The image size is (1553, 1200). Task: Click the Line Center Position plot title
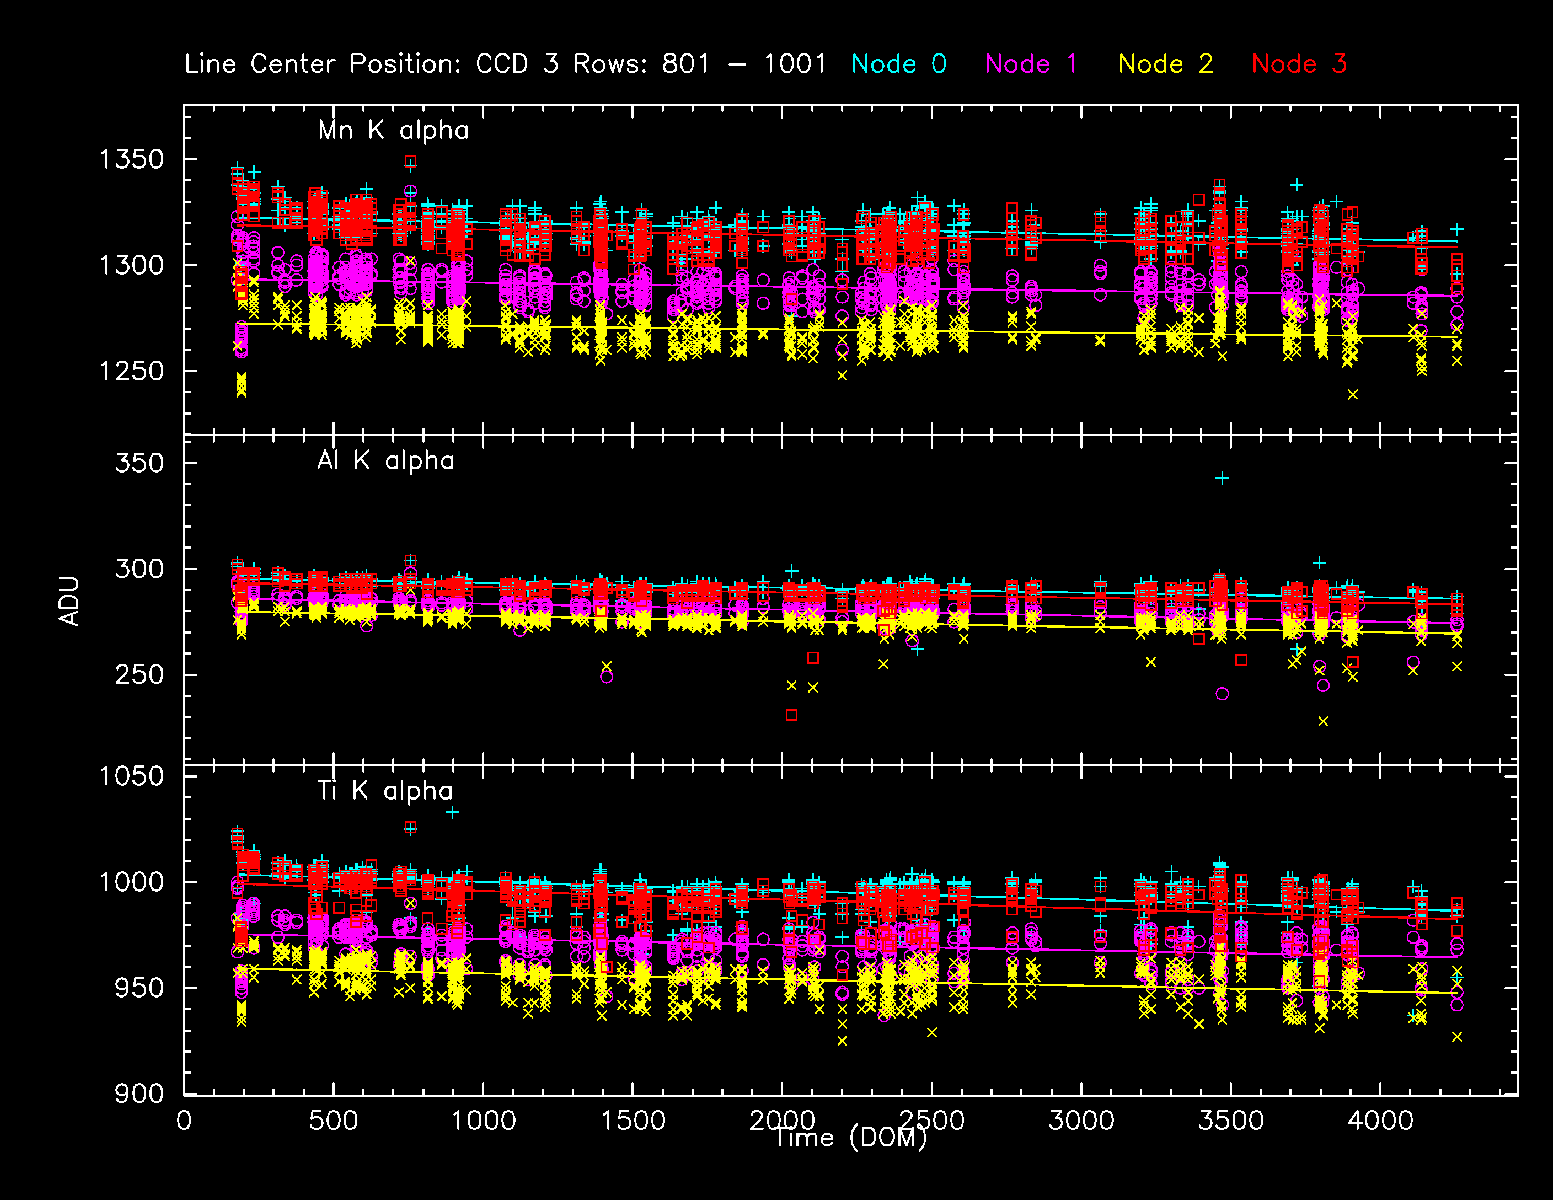click(505, 64)
